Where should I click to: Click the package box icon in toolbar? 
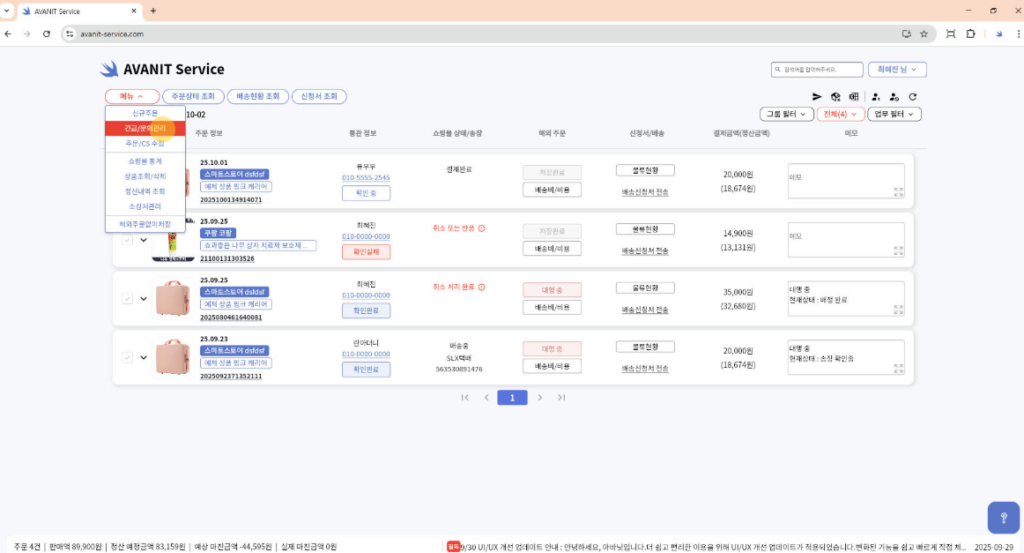[835, 97]
